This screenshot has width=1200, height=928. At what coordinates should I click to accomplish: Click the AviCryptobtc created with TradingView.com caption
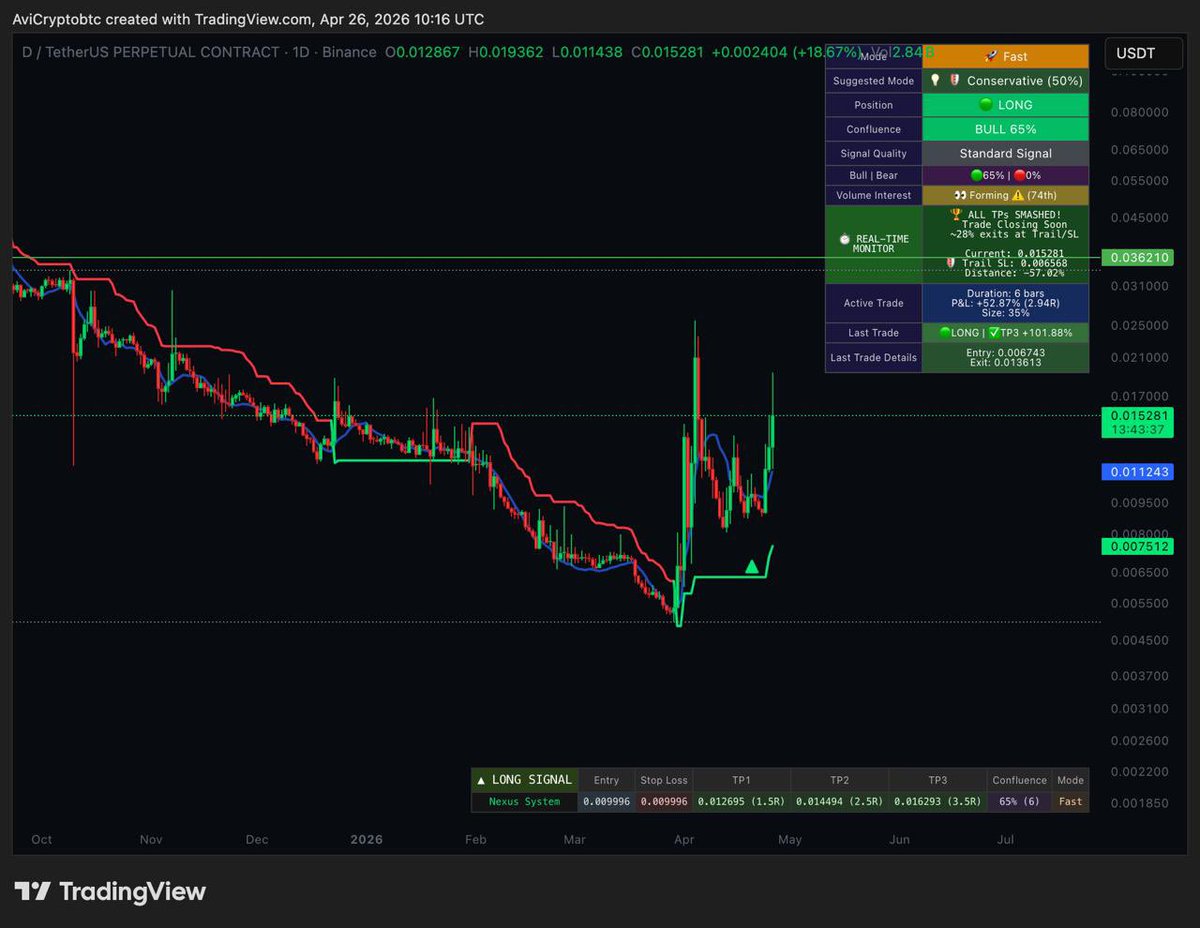click(x=248, y=19)
